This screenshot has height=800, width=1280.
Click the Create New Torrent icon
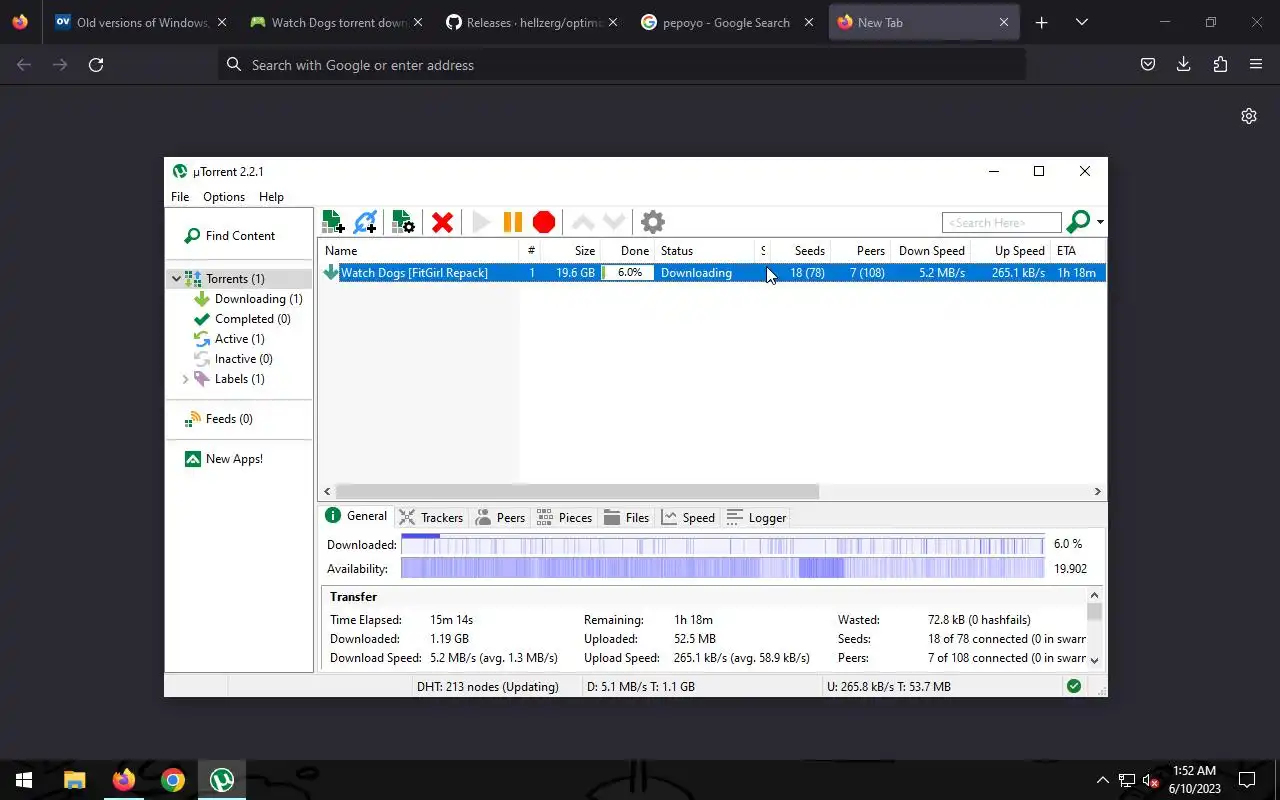(x=403, y=222)
